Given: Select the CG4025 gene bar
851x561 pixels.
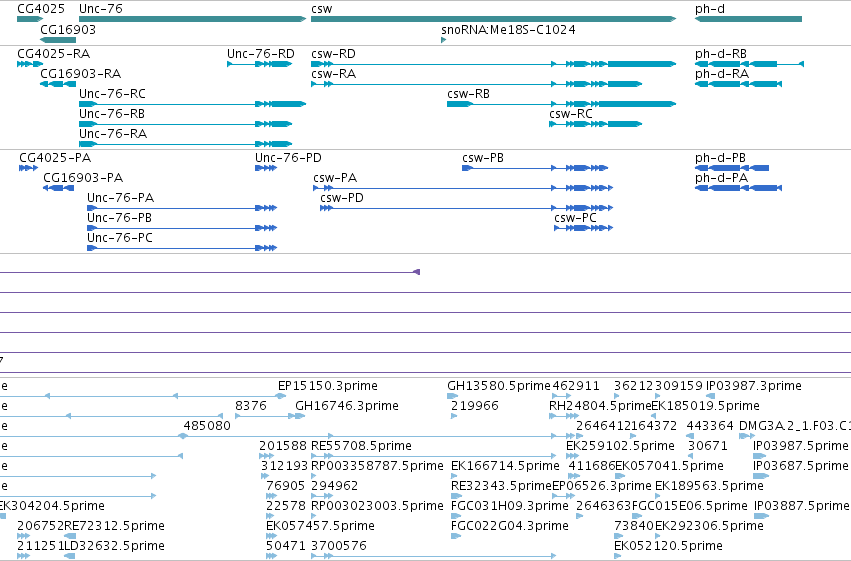Looking at the screenshot, I should tap(30, 19).
